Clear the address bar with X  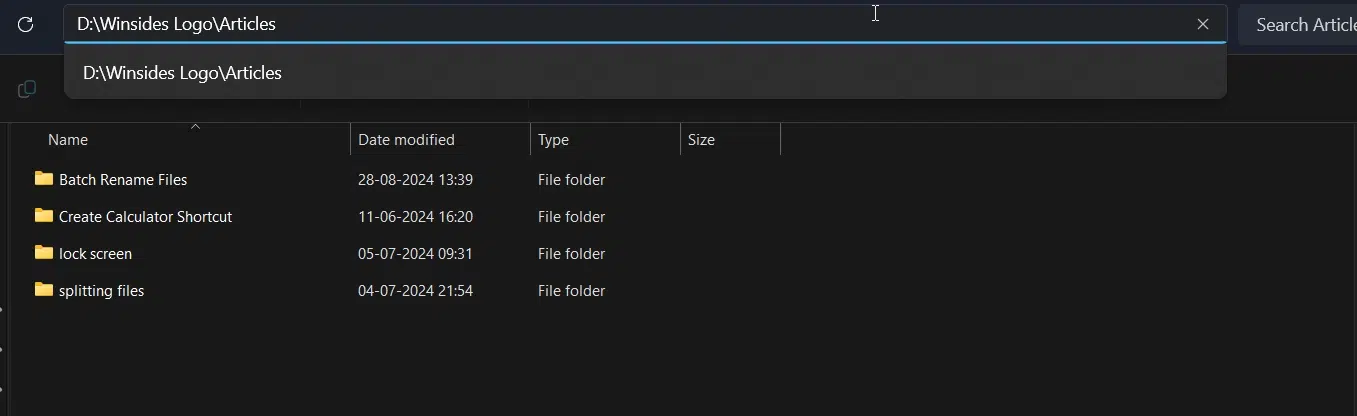coord(1203,24)
